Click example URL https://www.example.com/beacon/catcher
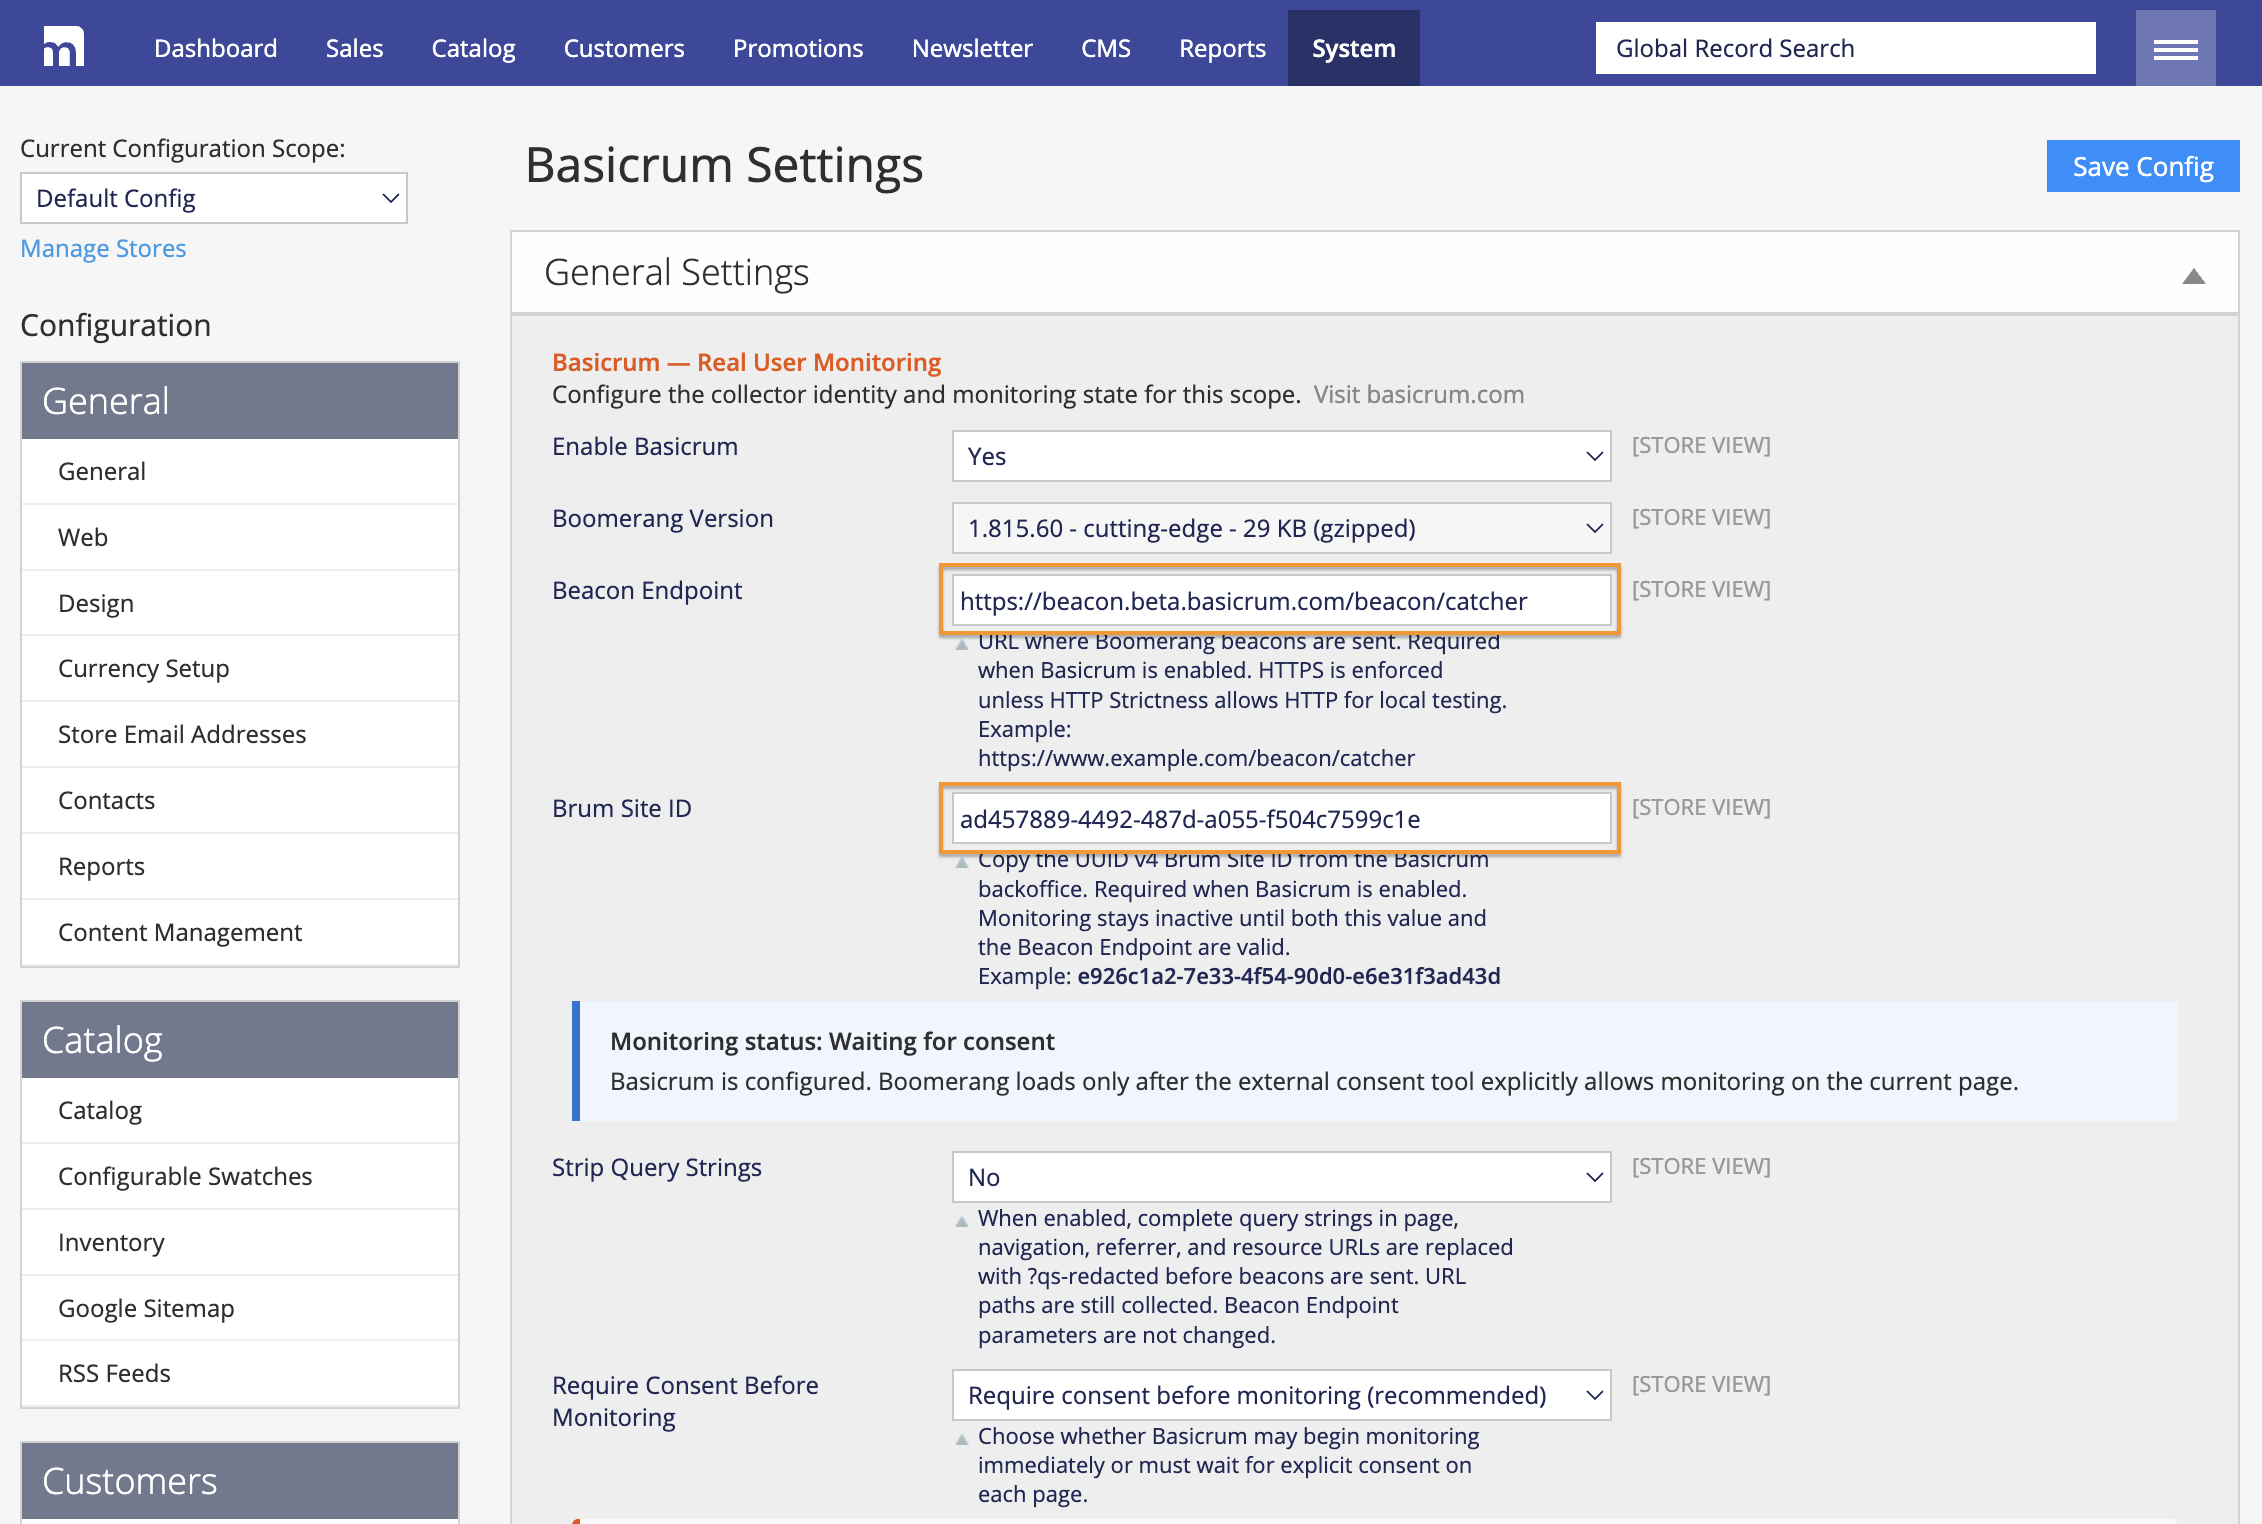The height and width of the screenshot is (1524, 2262). click(x=1196, y=758)
